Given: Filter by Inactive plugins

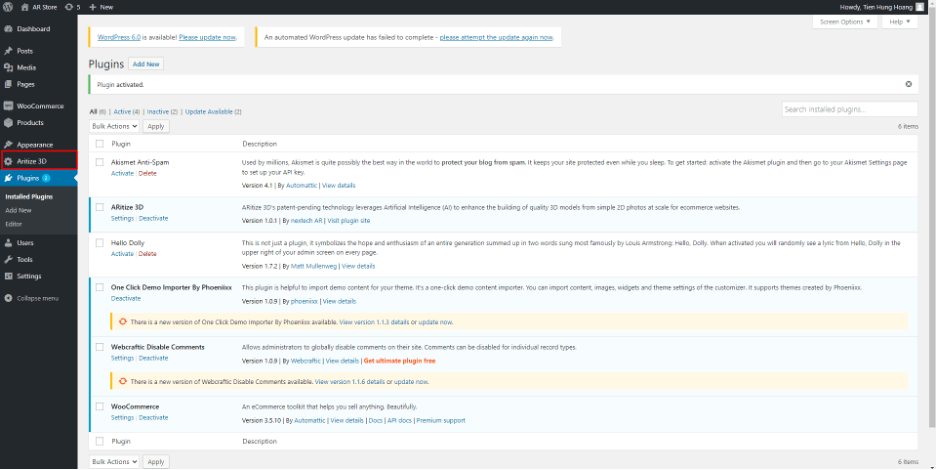Looking at the screenshot, I should pos(158,112).
